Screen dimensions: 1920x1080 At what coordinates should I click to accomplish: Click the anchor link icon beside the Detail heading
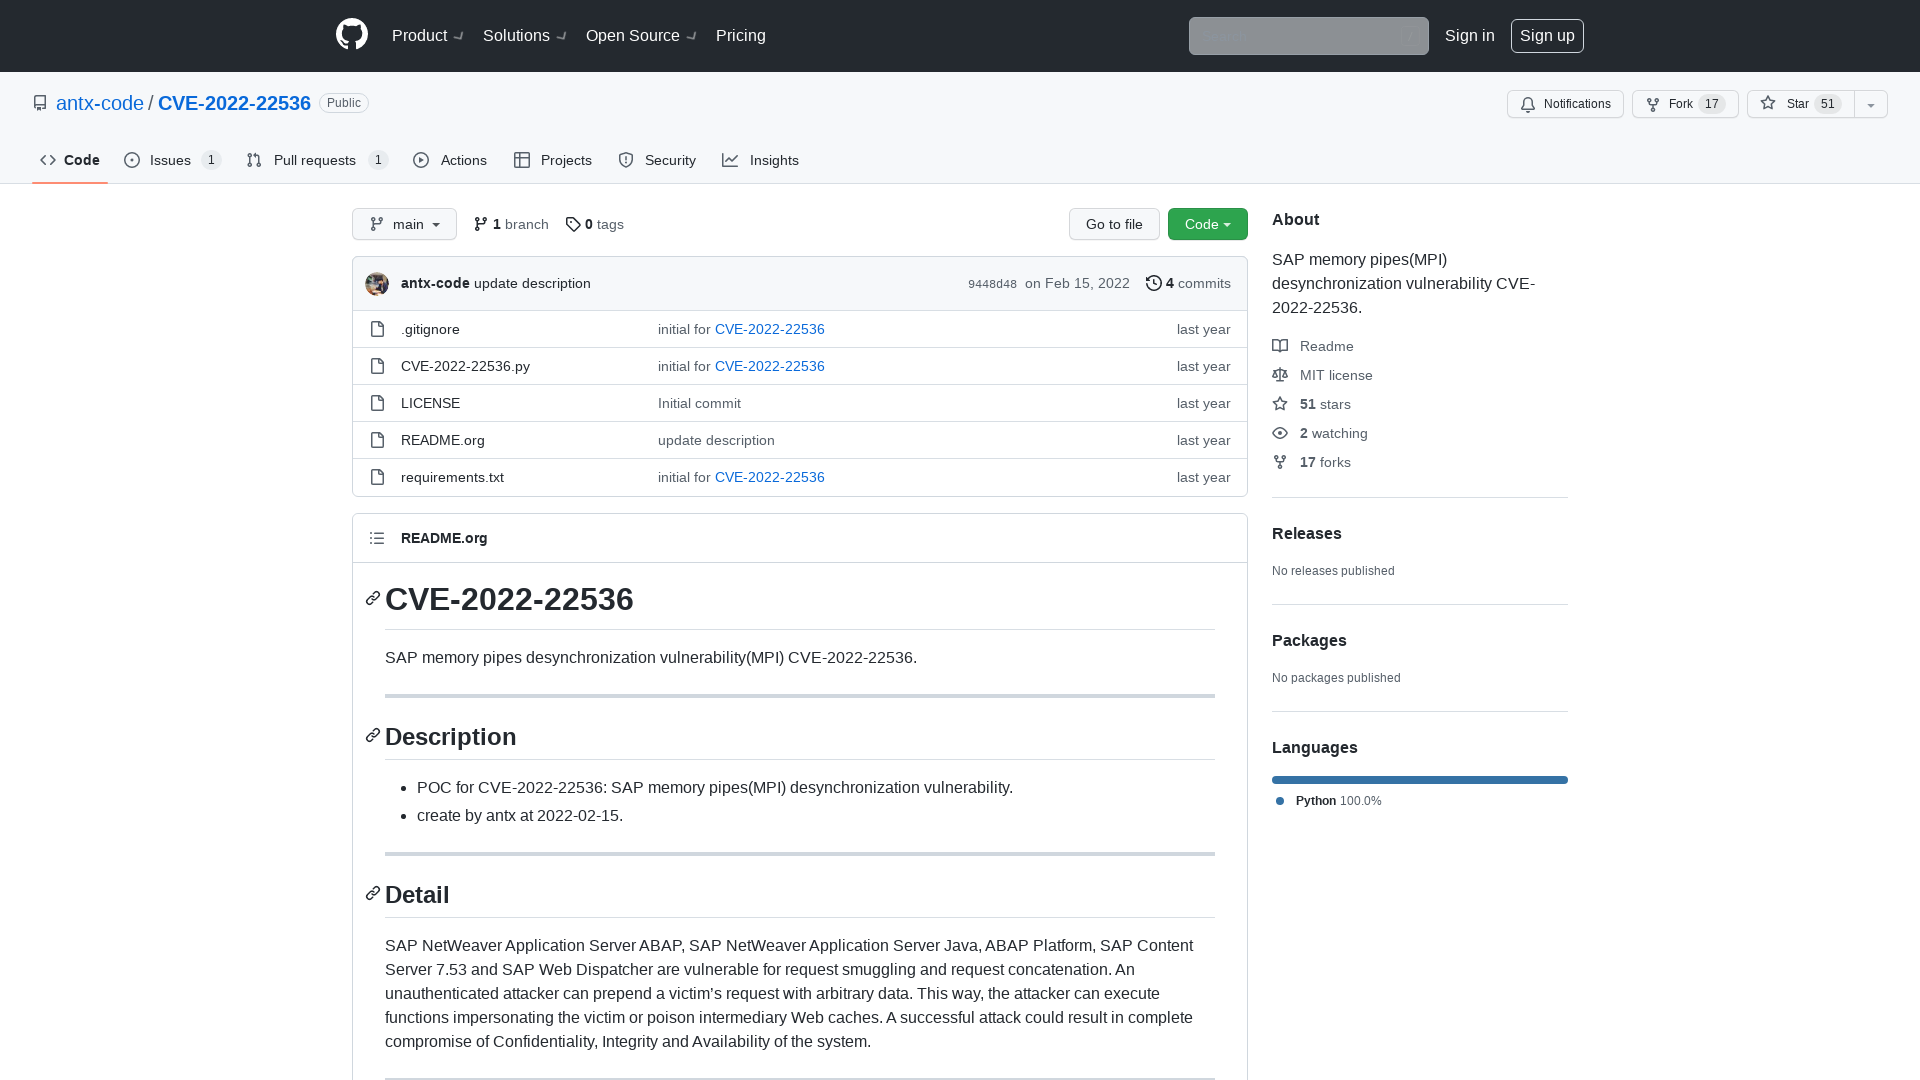[x=373, y=893]
